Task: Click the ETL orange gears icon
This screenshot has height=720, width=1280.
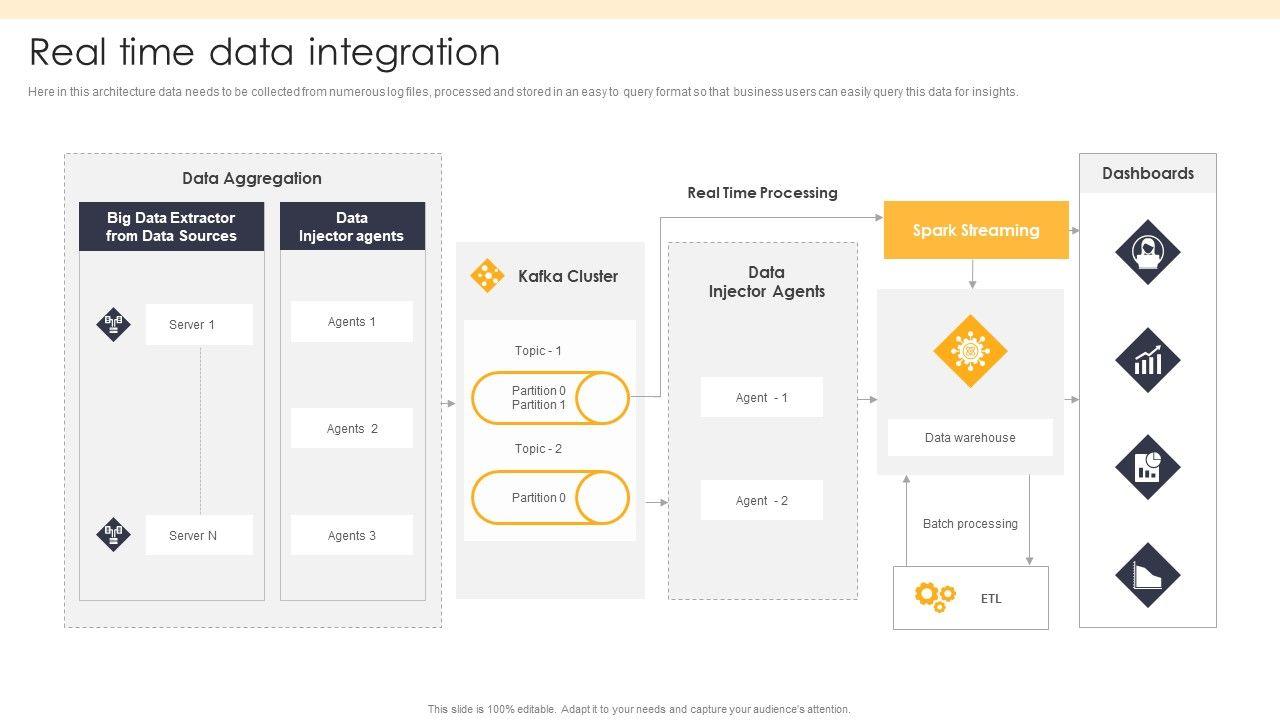Action: [935, 597]
